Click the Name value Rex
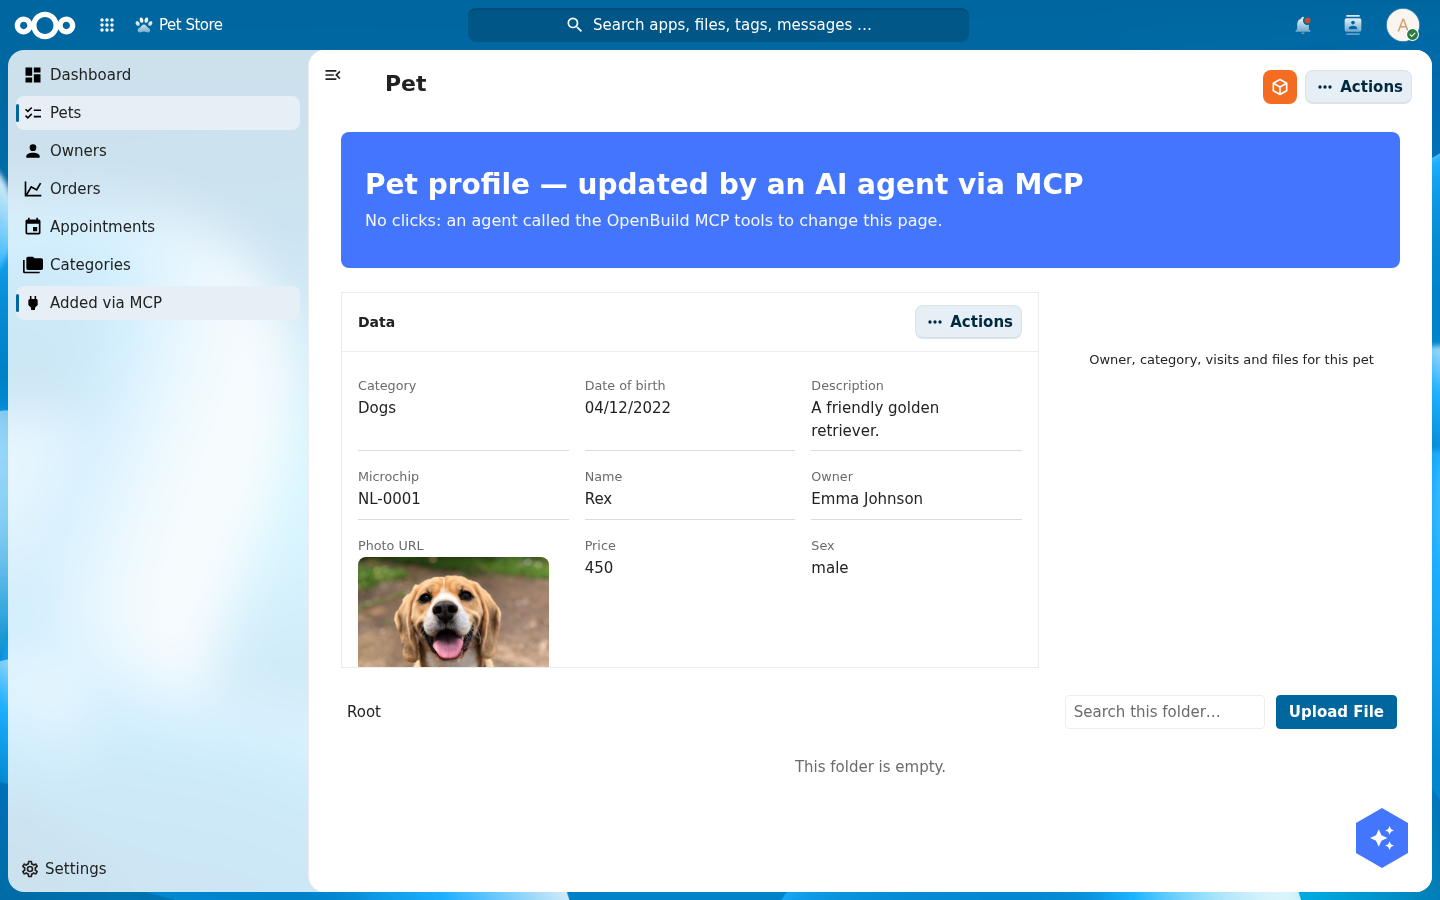Image resolution: width=1440 pixels, height=900 pixels. click(x=598, y=499)
